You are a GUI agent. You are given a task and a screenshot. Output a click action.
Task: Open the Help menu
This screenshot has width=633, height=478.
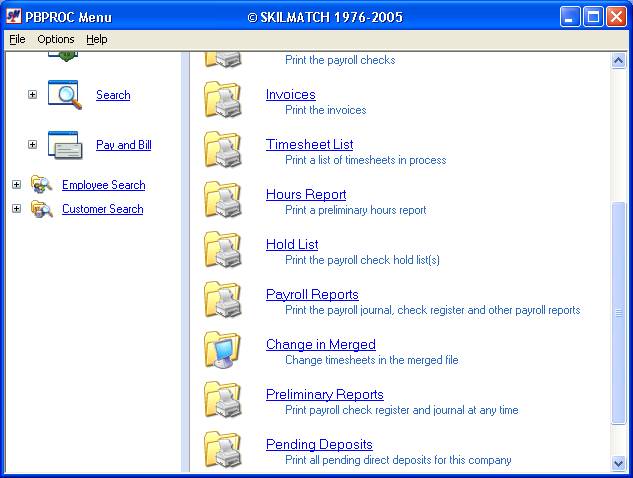click(x=97, y=39)
